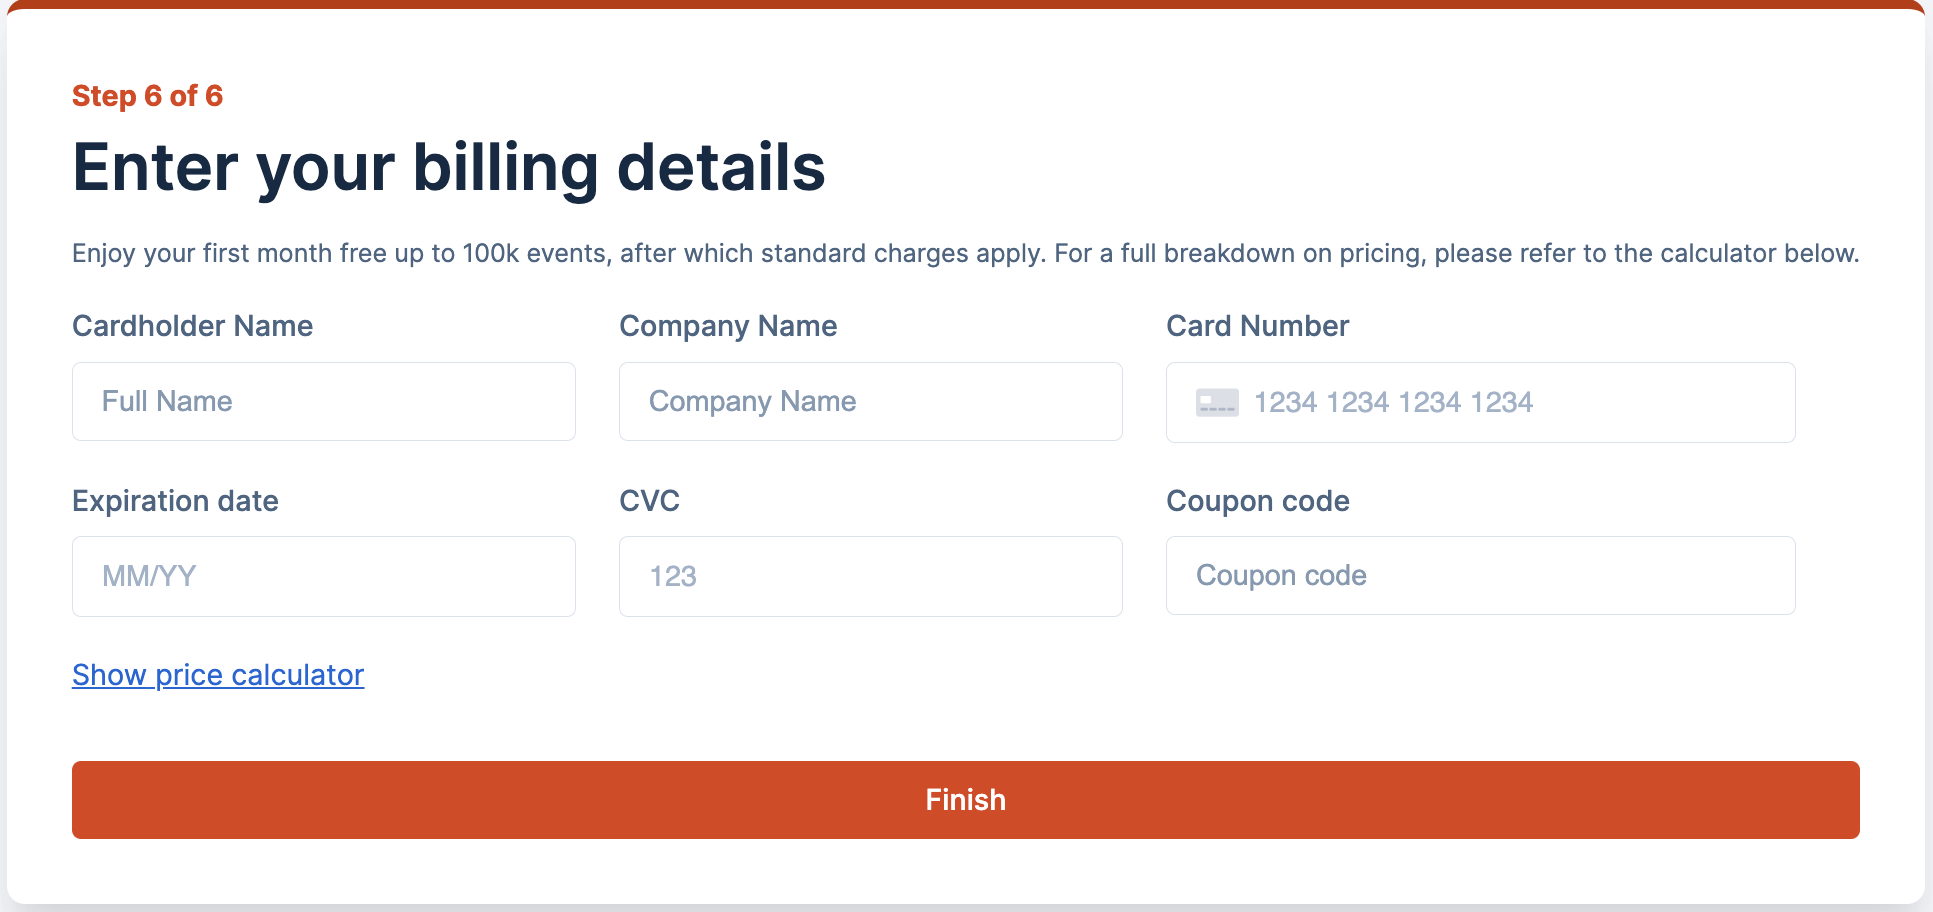The image size is (1933, 912).
Task: Focus the Cardholder Name input field
Action: point(323,402)
